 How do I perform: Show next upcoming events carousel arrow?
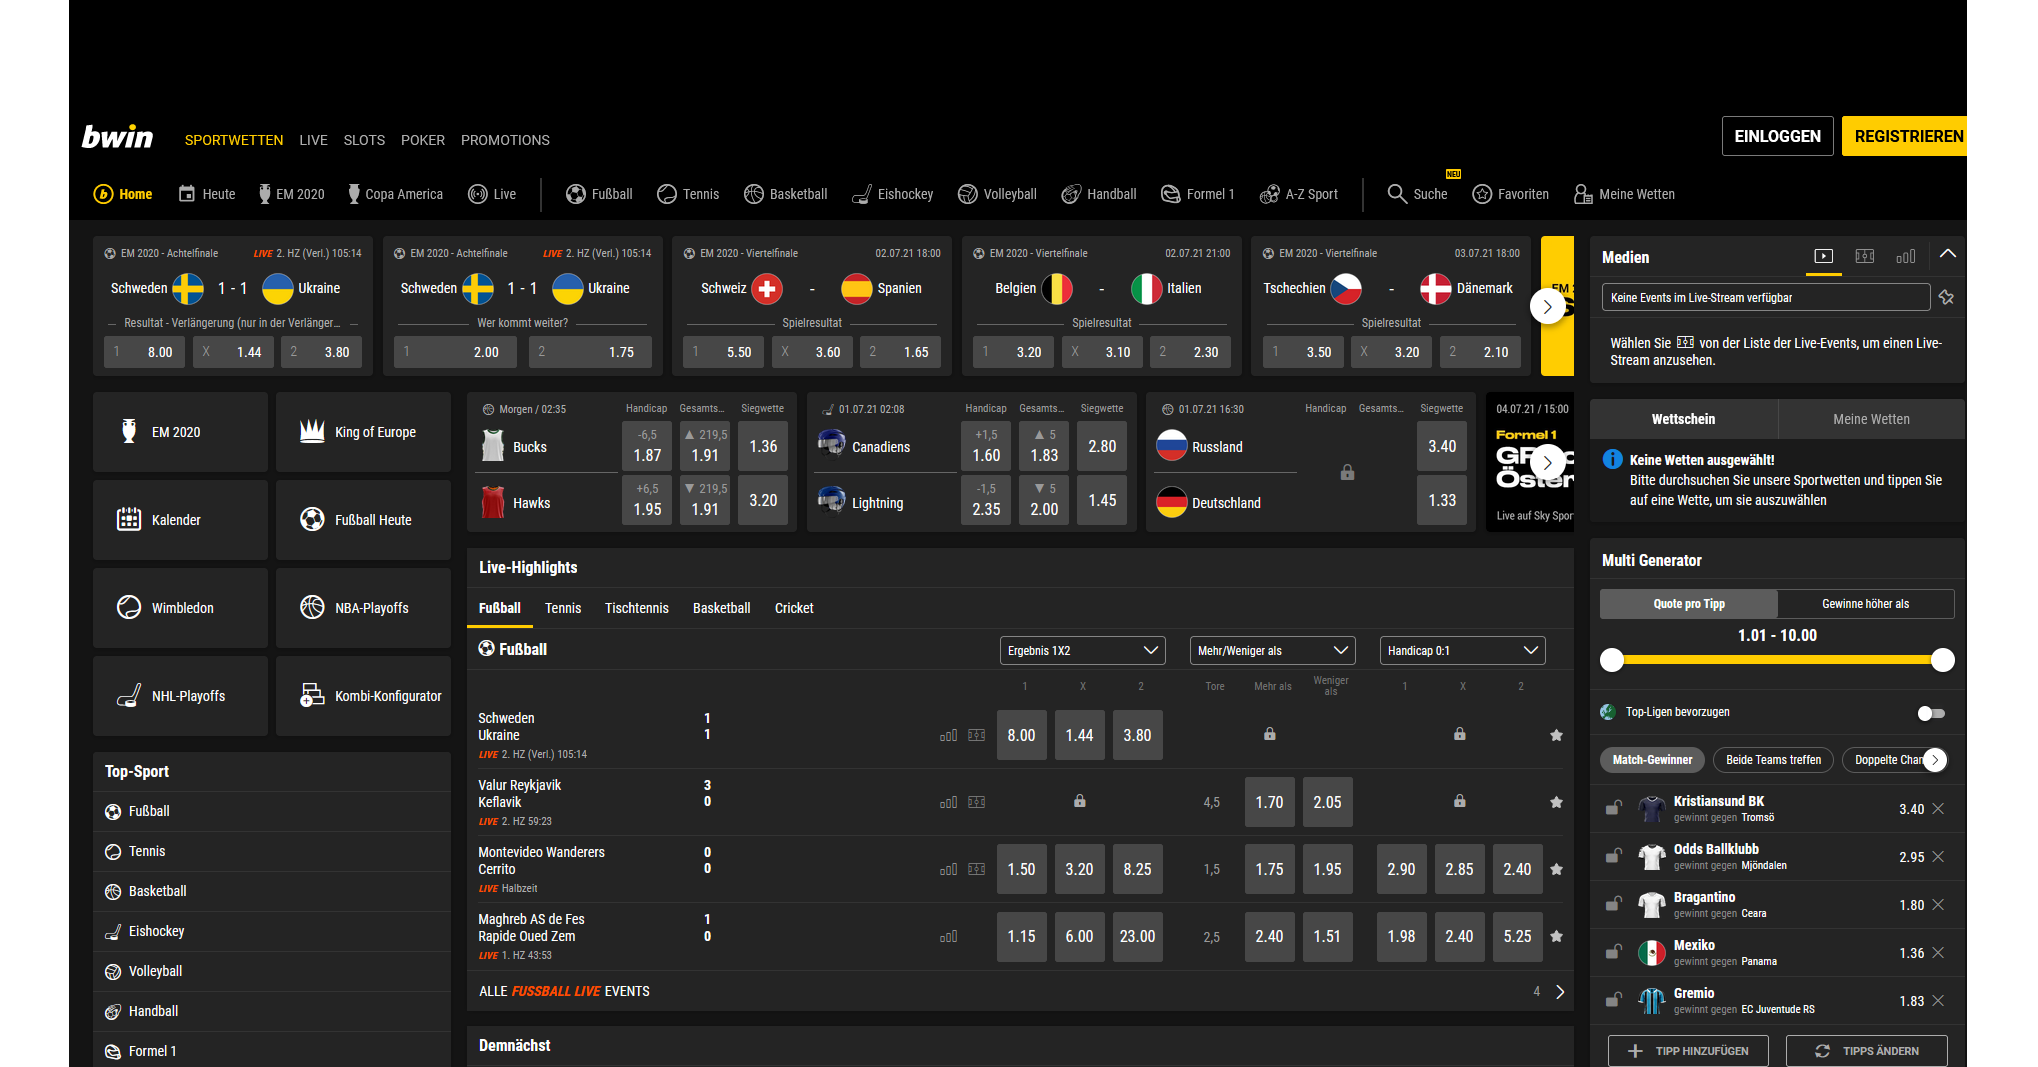click(x=1548, y=462)
